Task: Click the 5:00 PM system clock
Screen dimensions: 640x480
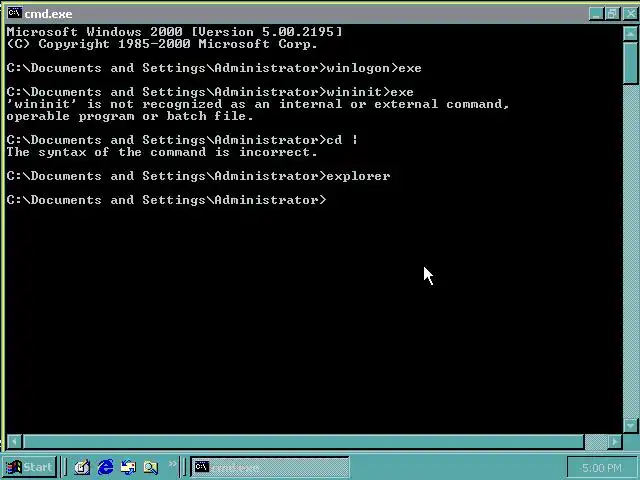Action: pos(602,468)
